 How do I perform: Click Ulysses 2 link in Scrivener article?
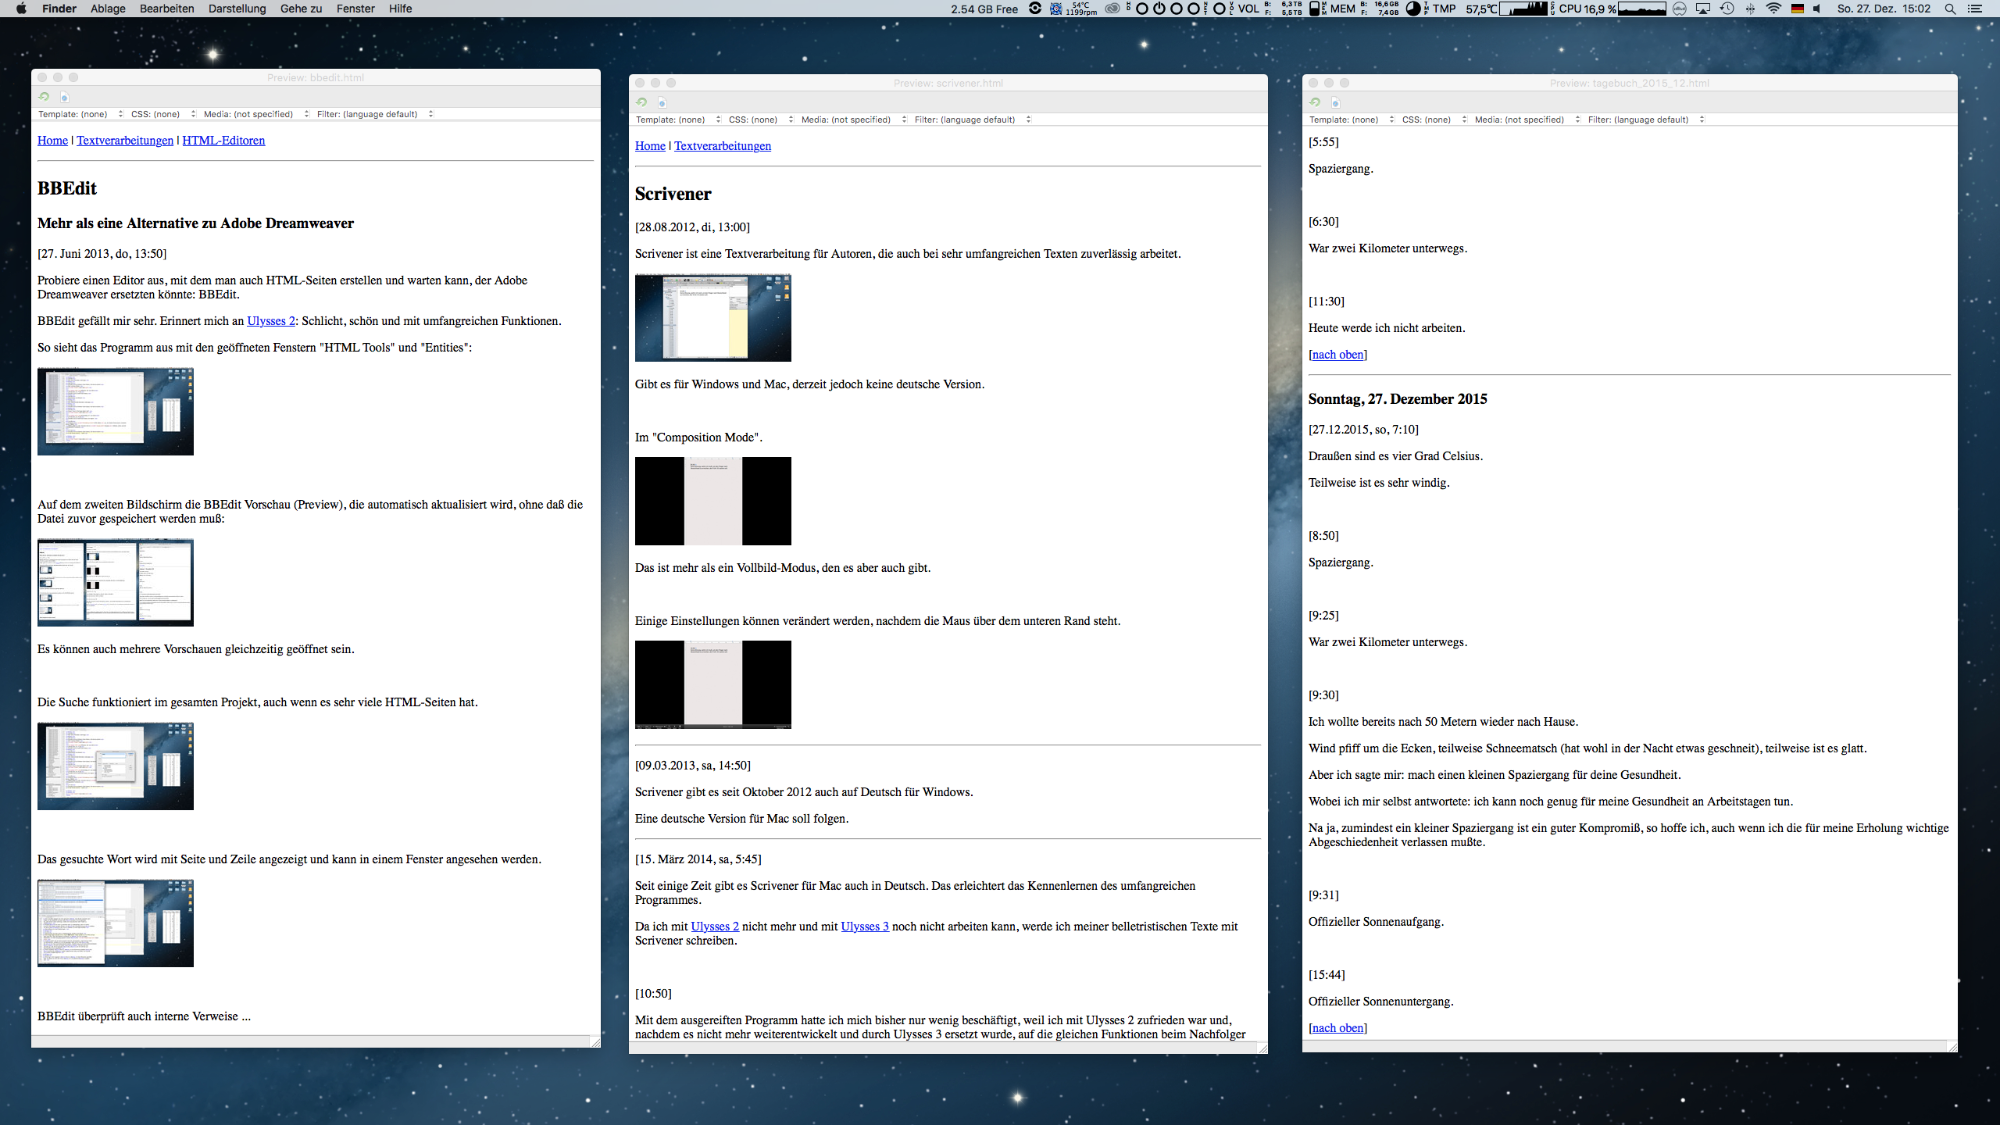coord(715,927)
